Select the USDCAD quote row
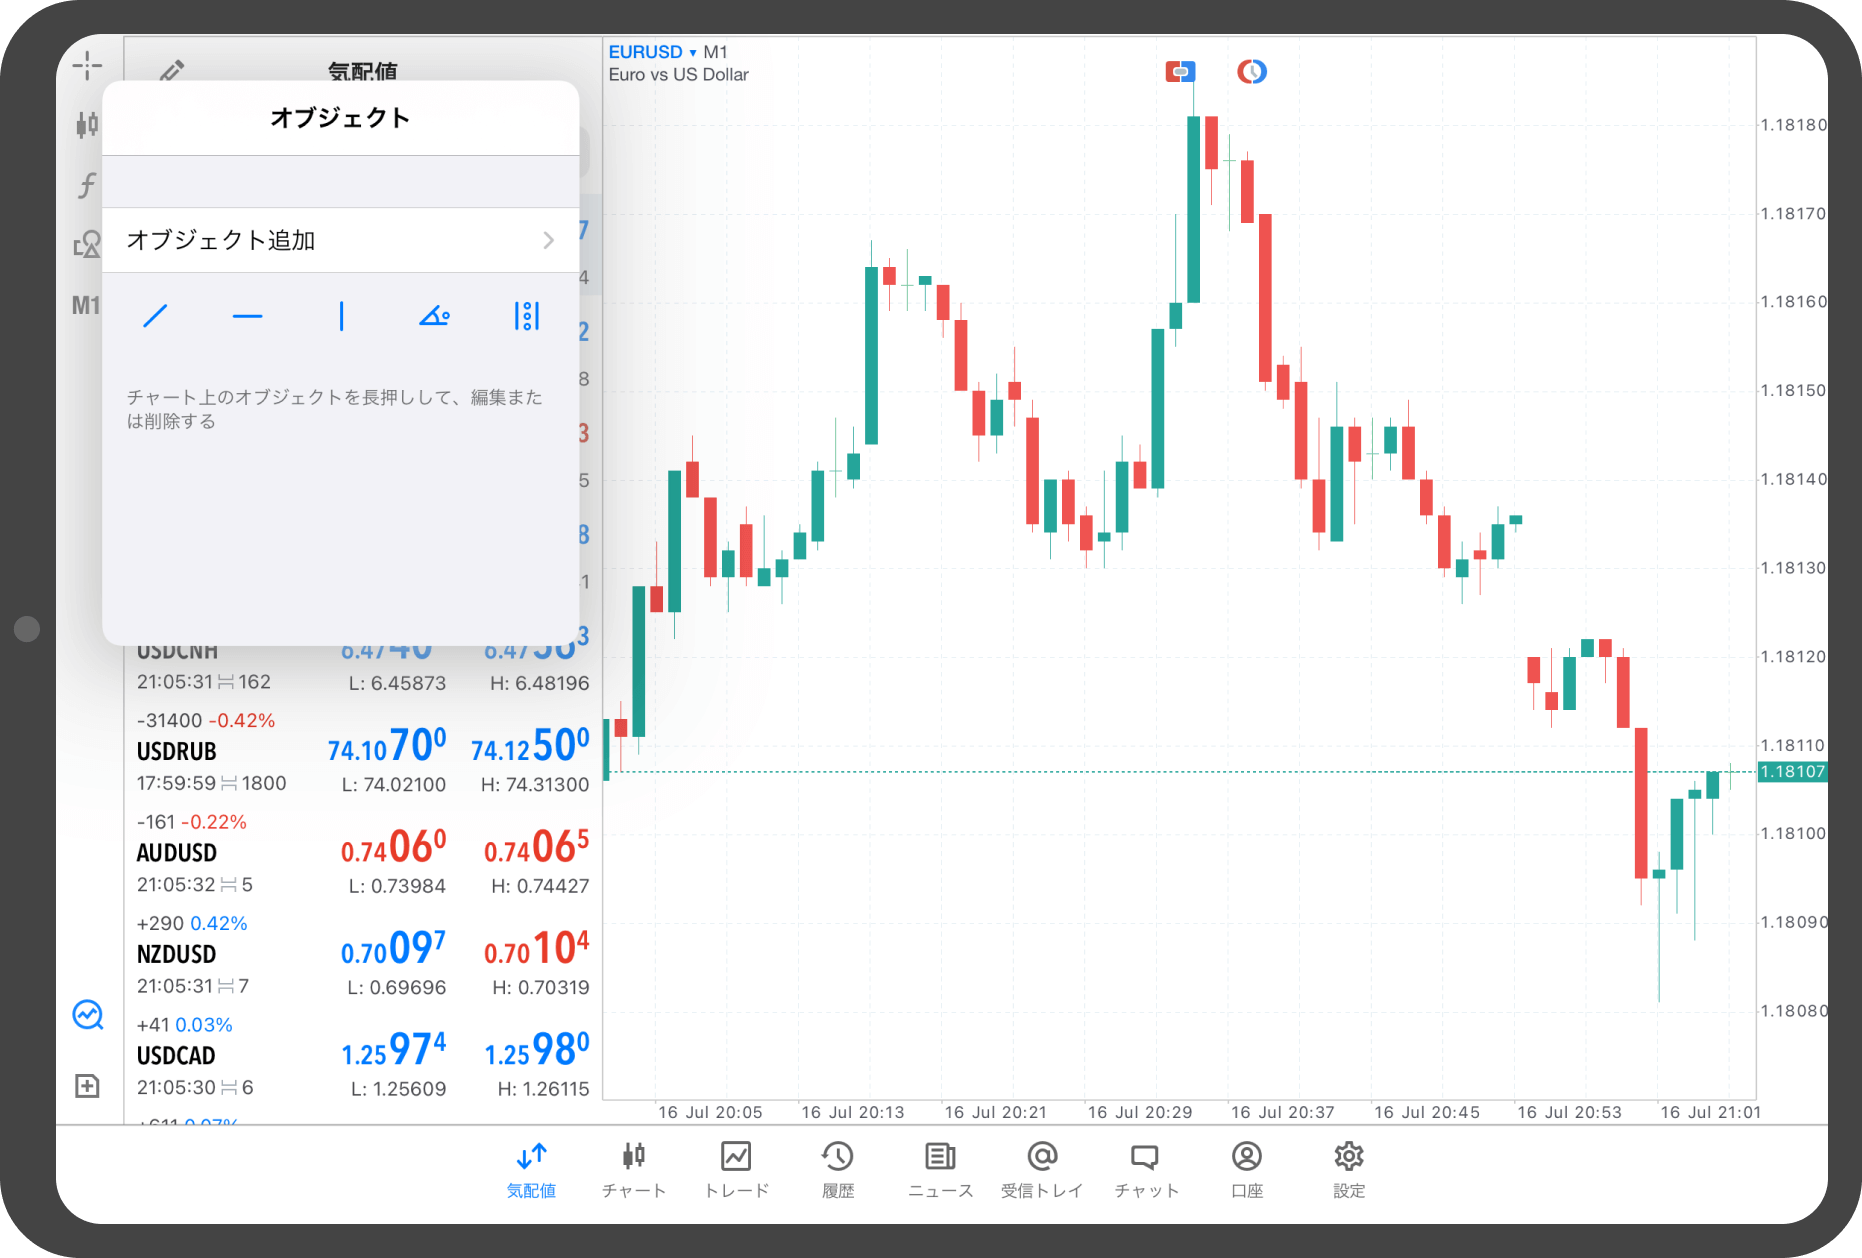The width and height of the screenshot is (1862, 1258). pyautogui.click(x=364, y=1057)
